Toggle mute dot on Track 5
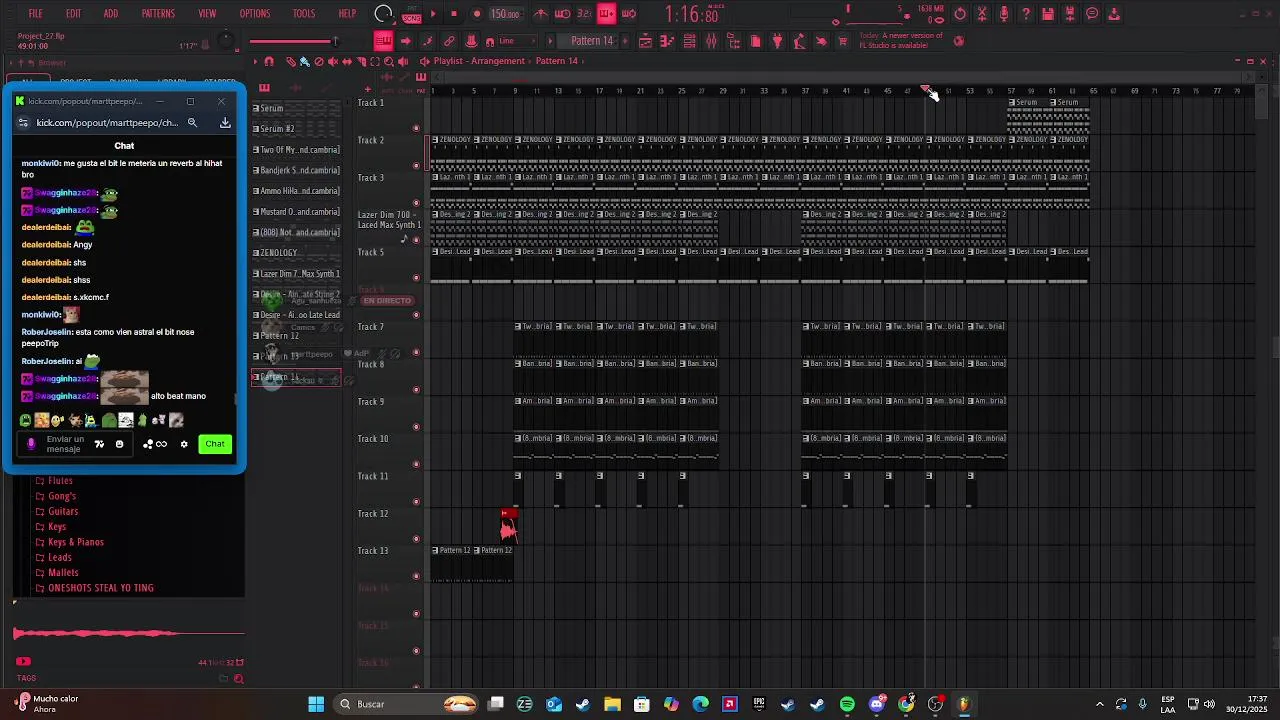Screen dimensions: 1280x720 click(416, 277)
